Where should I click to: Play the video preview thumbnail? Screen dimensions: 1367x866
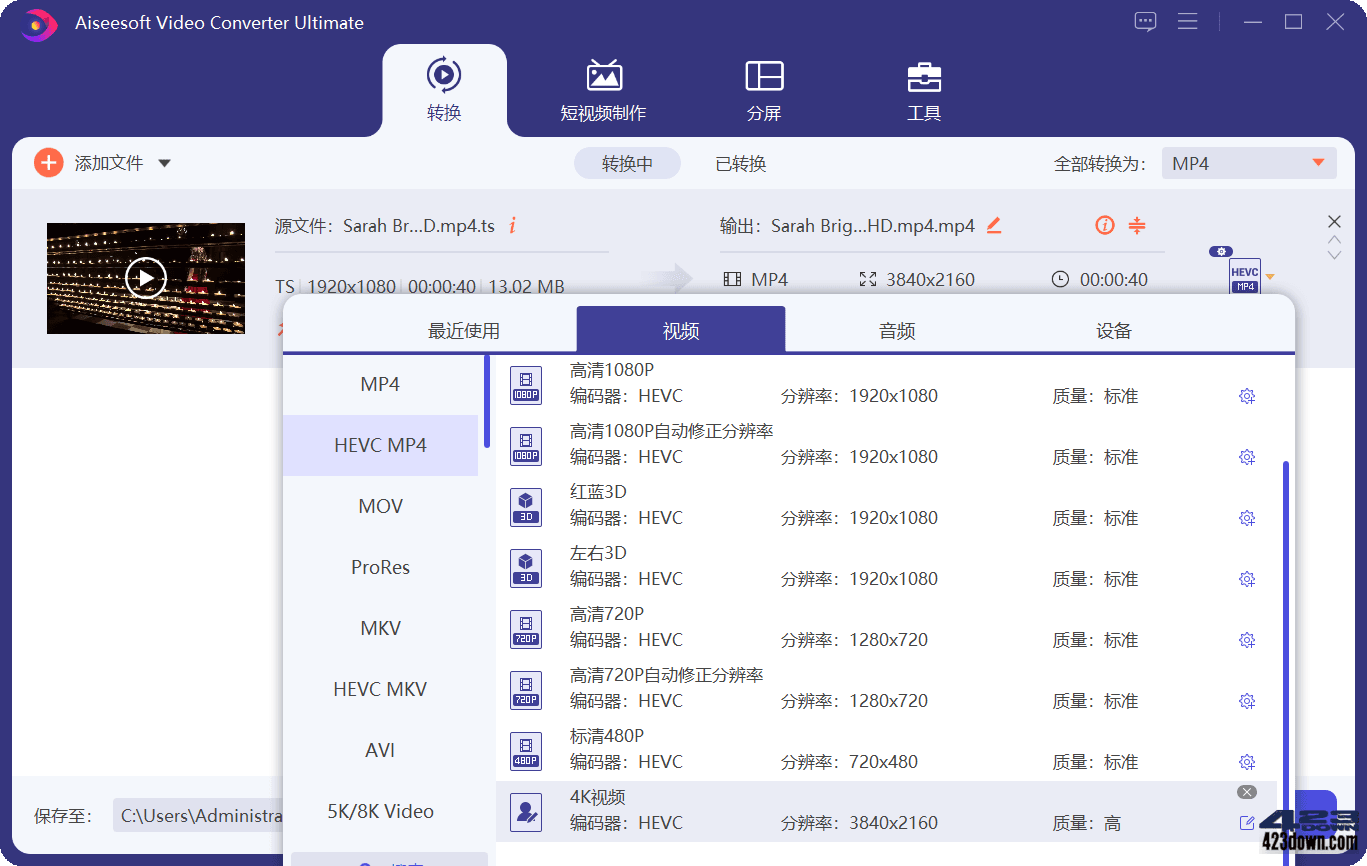click(145, 278)
